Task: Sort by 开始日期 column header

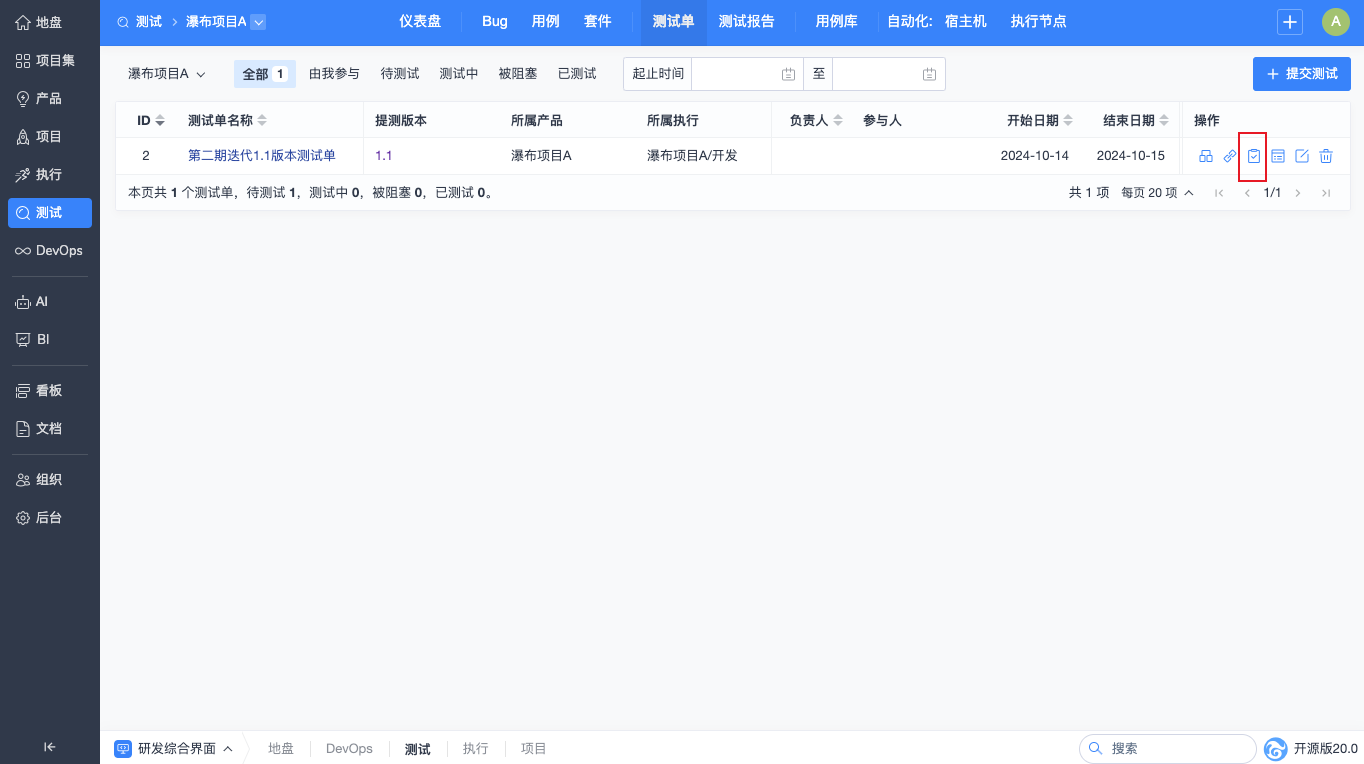Action: [x=1040, y=121]
